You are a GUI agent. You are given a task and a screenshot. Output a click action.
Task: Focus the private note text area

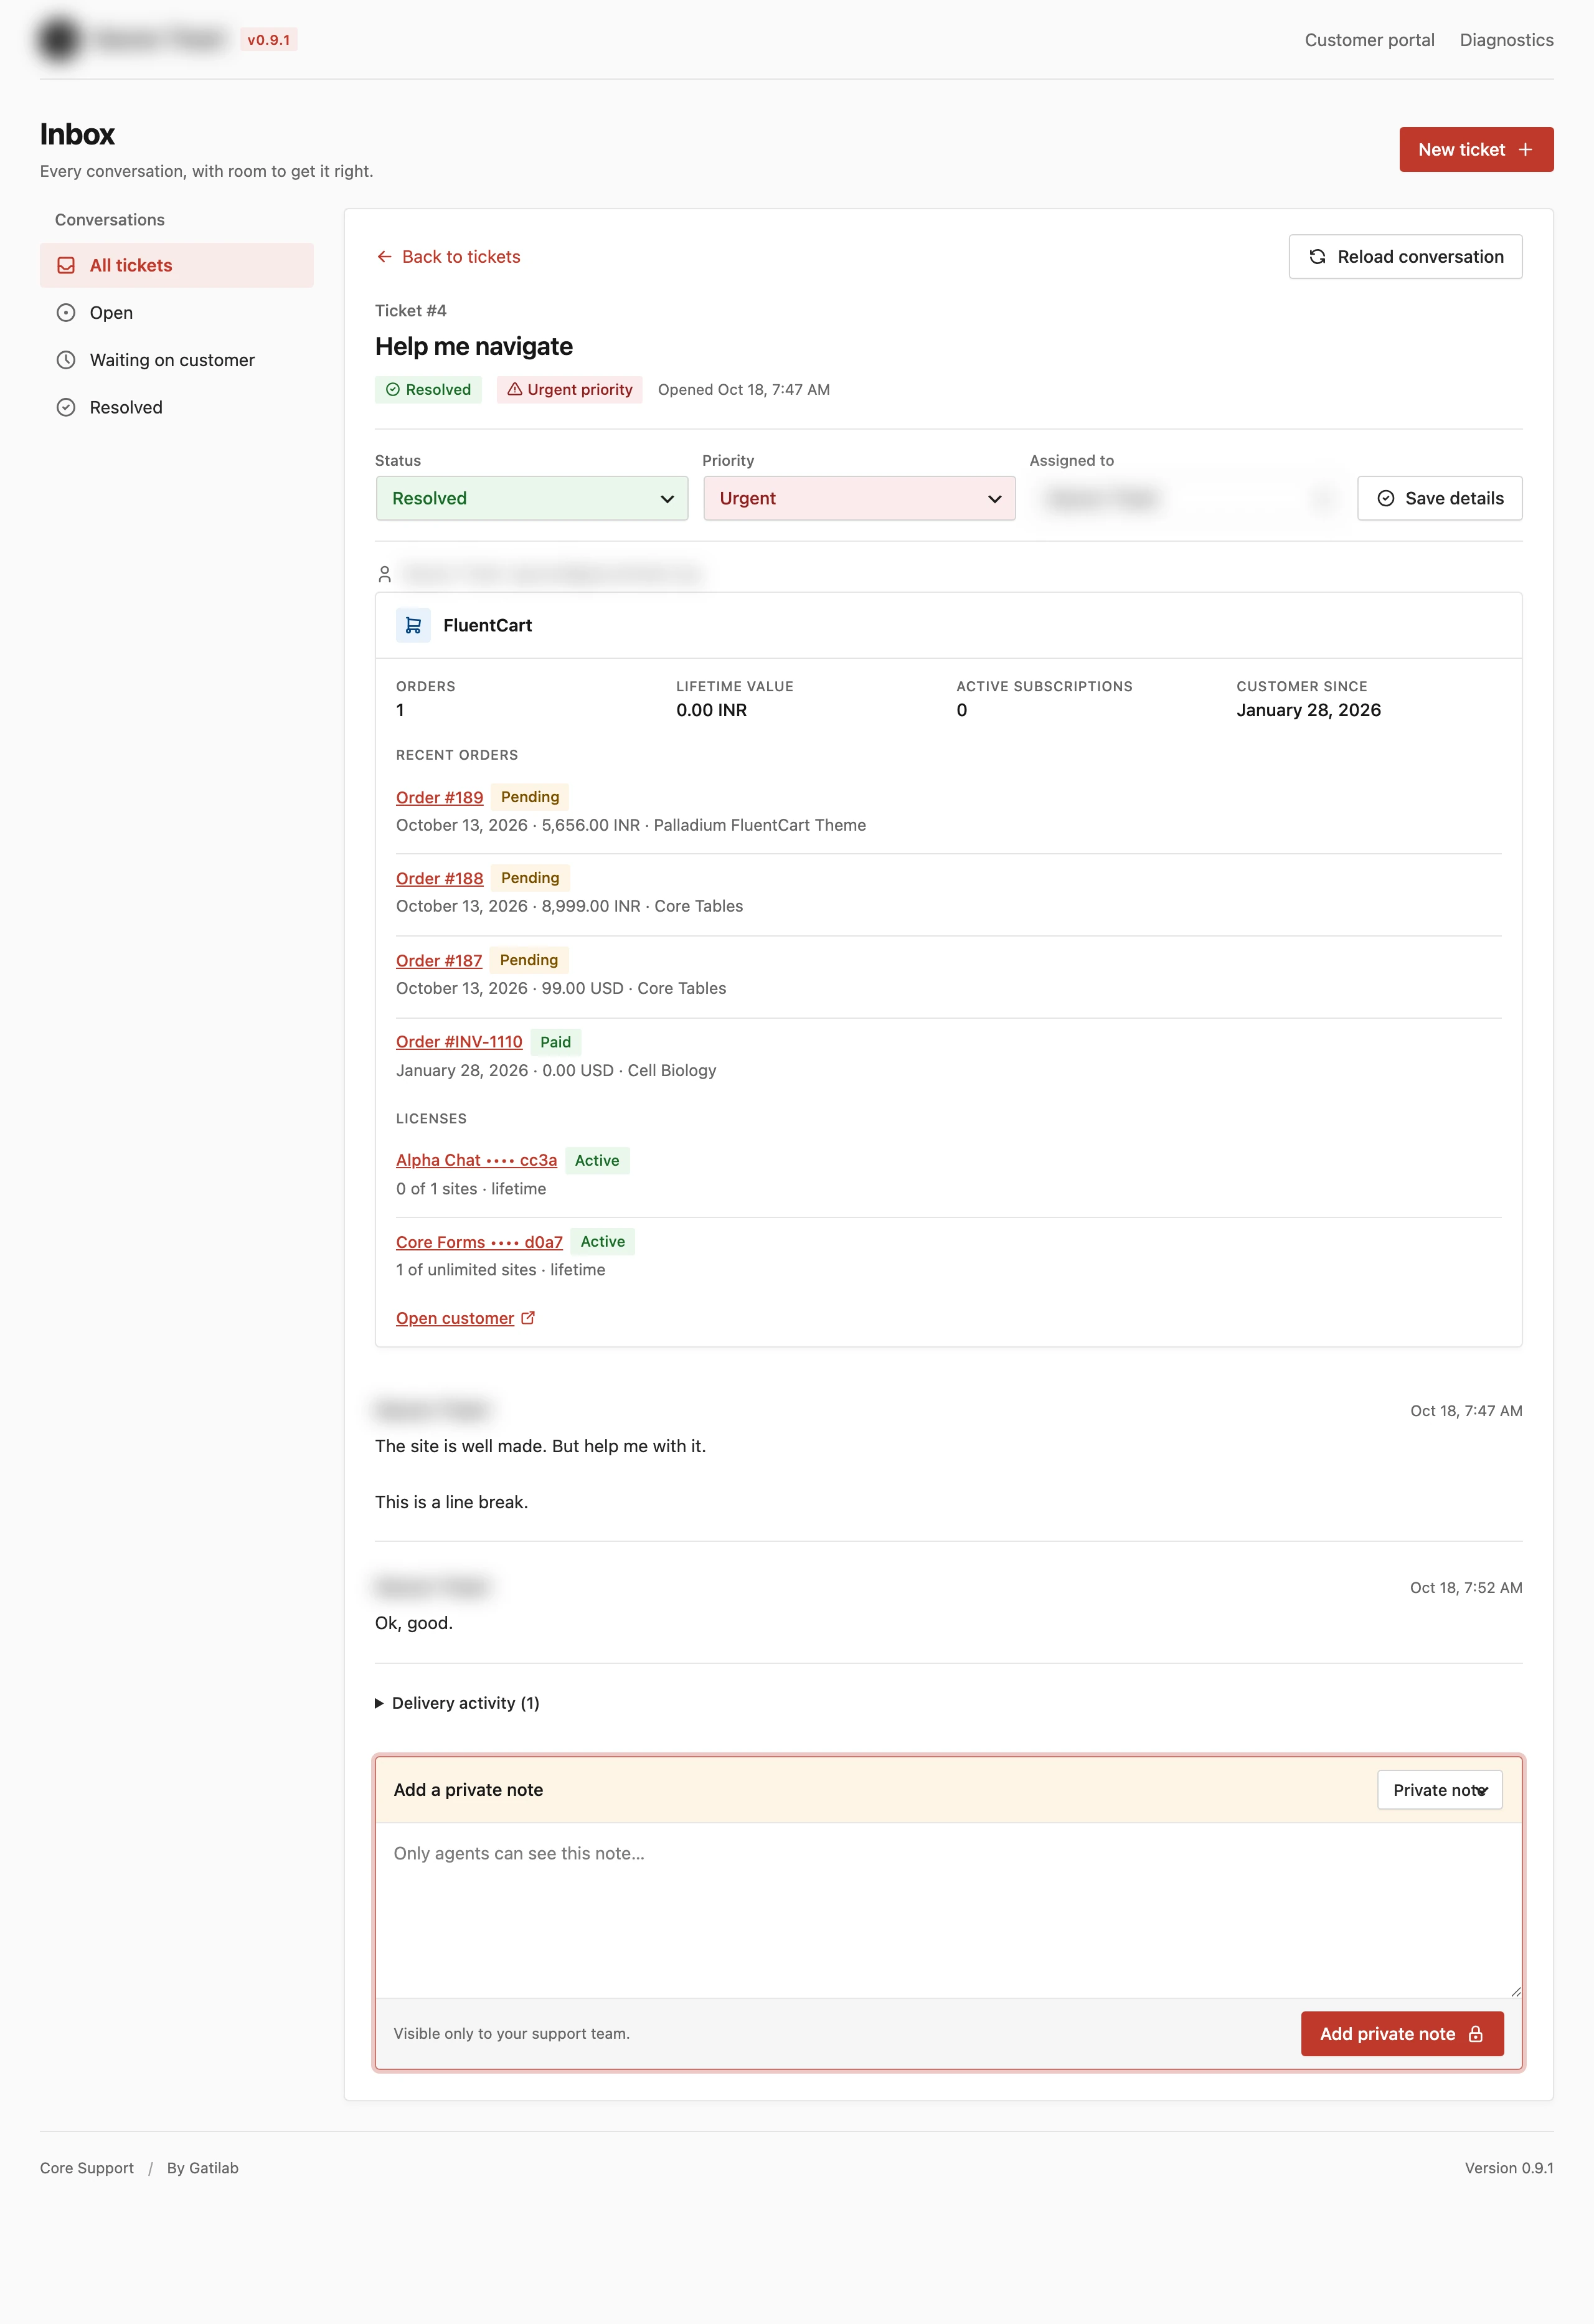tap(948, 1910)
